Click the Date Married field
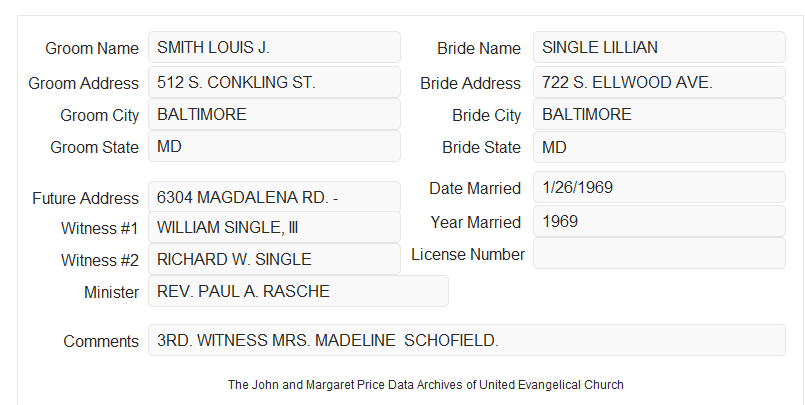805x405 pixels. (659, 187)
